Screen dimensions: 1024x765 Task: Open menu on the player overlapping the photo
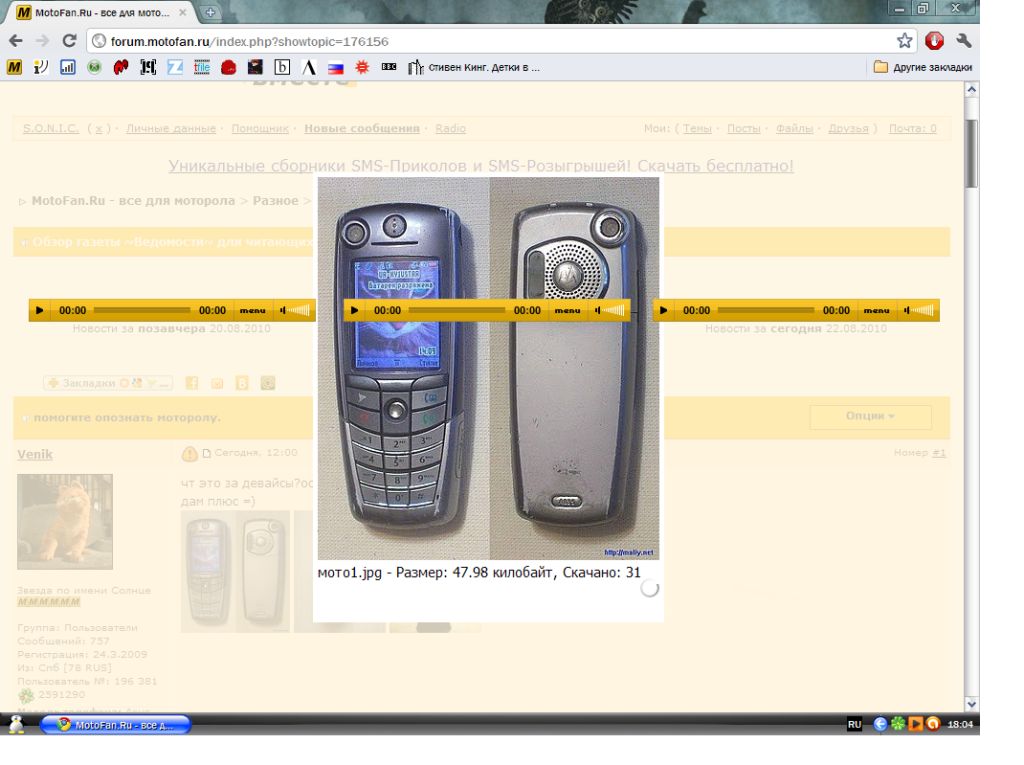pos(568,310)
